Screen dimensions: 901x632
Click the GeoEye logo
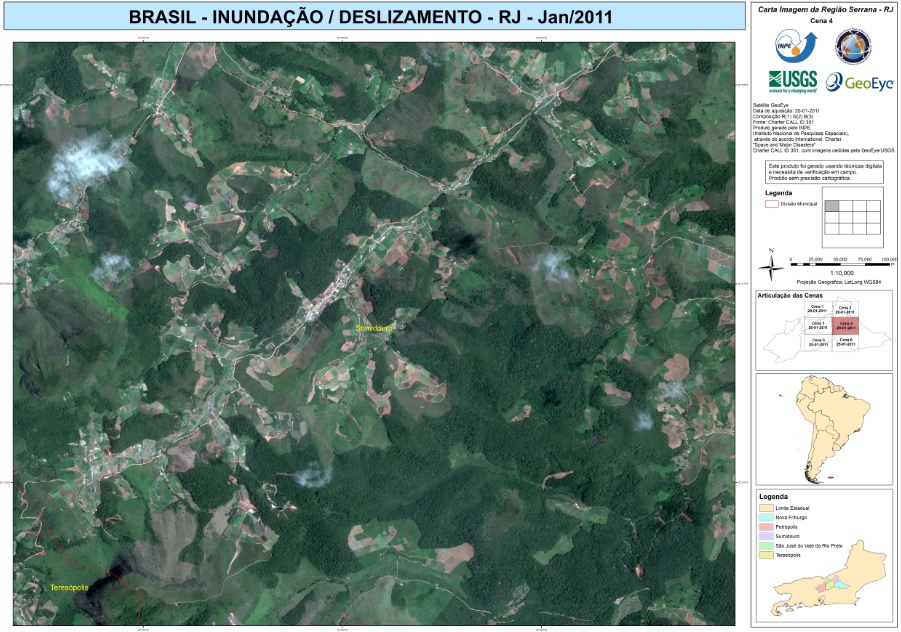click(860, 82)
